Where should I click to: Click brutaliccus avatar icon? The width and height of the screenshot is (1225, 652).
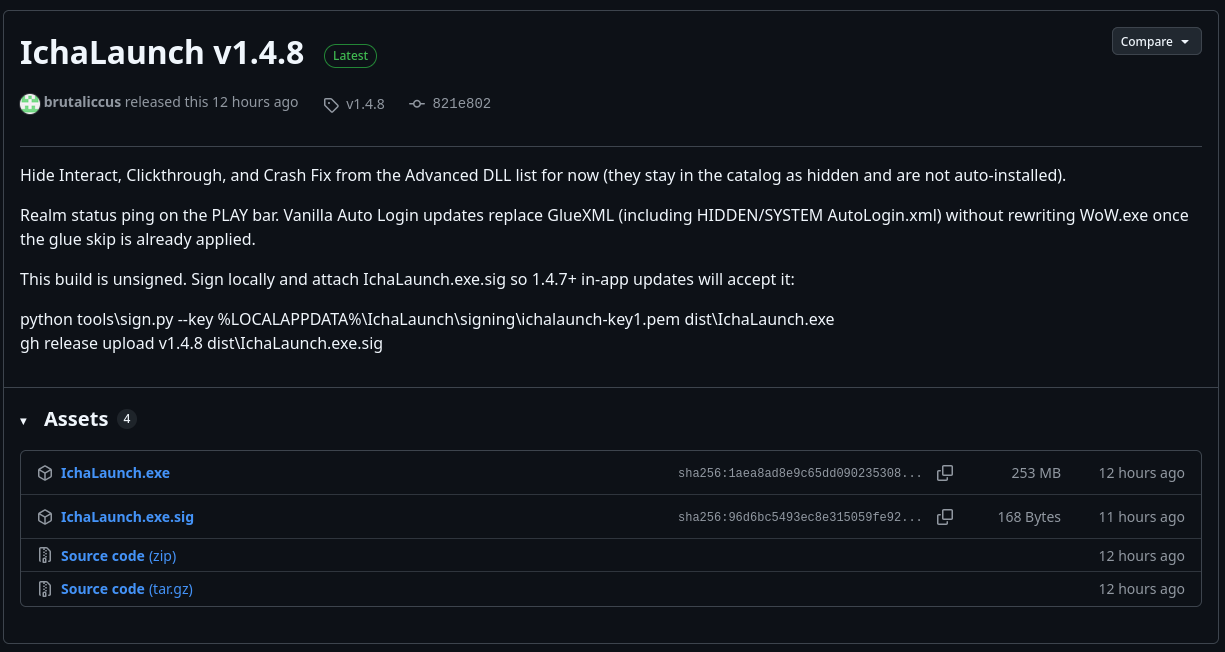pos(30,103)
